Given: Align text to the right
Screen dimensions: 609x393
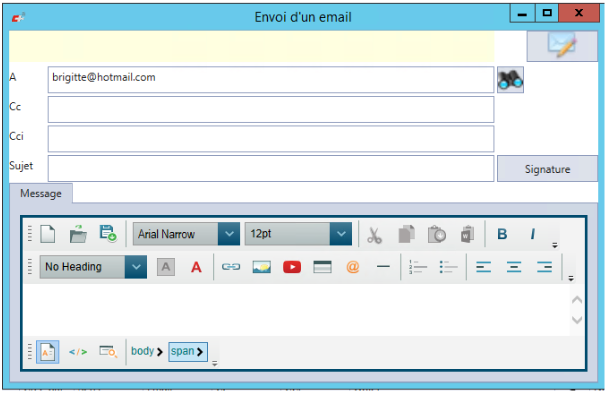Looking at the screenshot, I should pos(545,267).
